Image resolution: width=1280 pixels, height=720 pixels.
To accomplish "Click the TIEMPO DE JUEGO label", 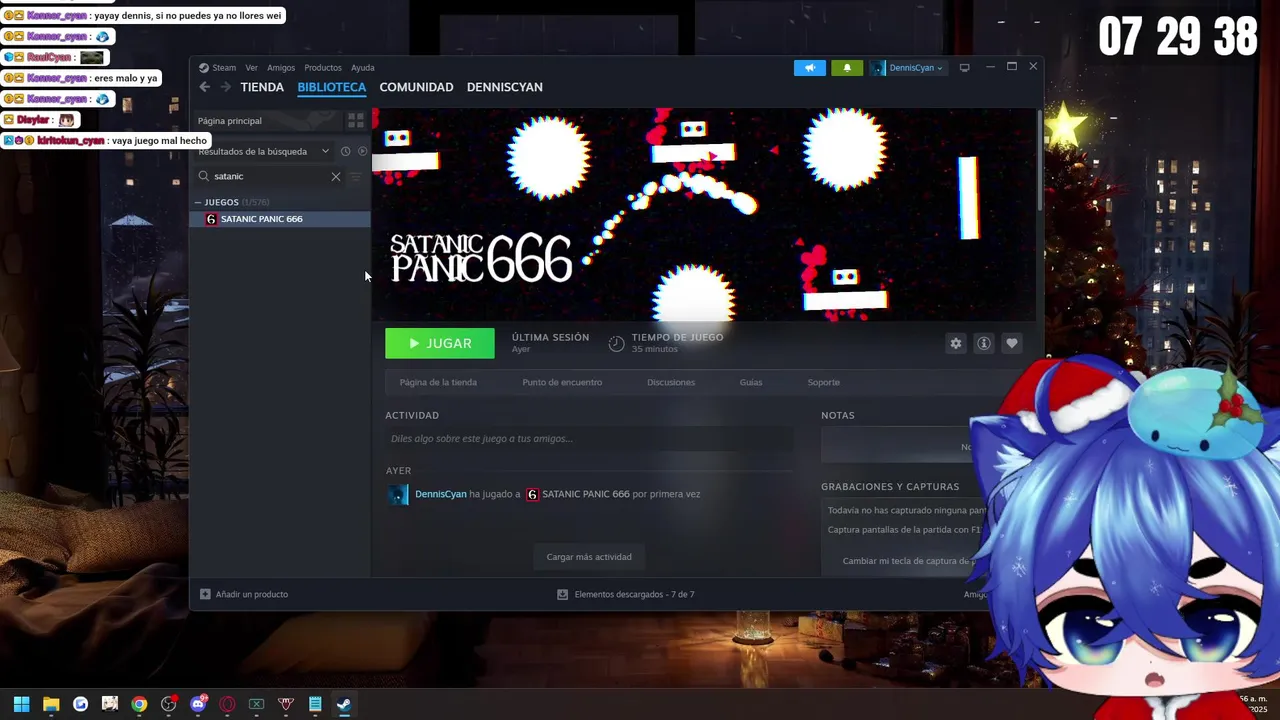I will tap(677, 337).
